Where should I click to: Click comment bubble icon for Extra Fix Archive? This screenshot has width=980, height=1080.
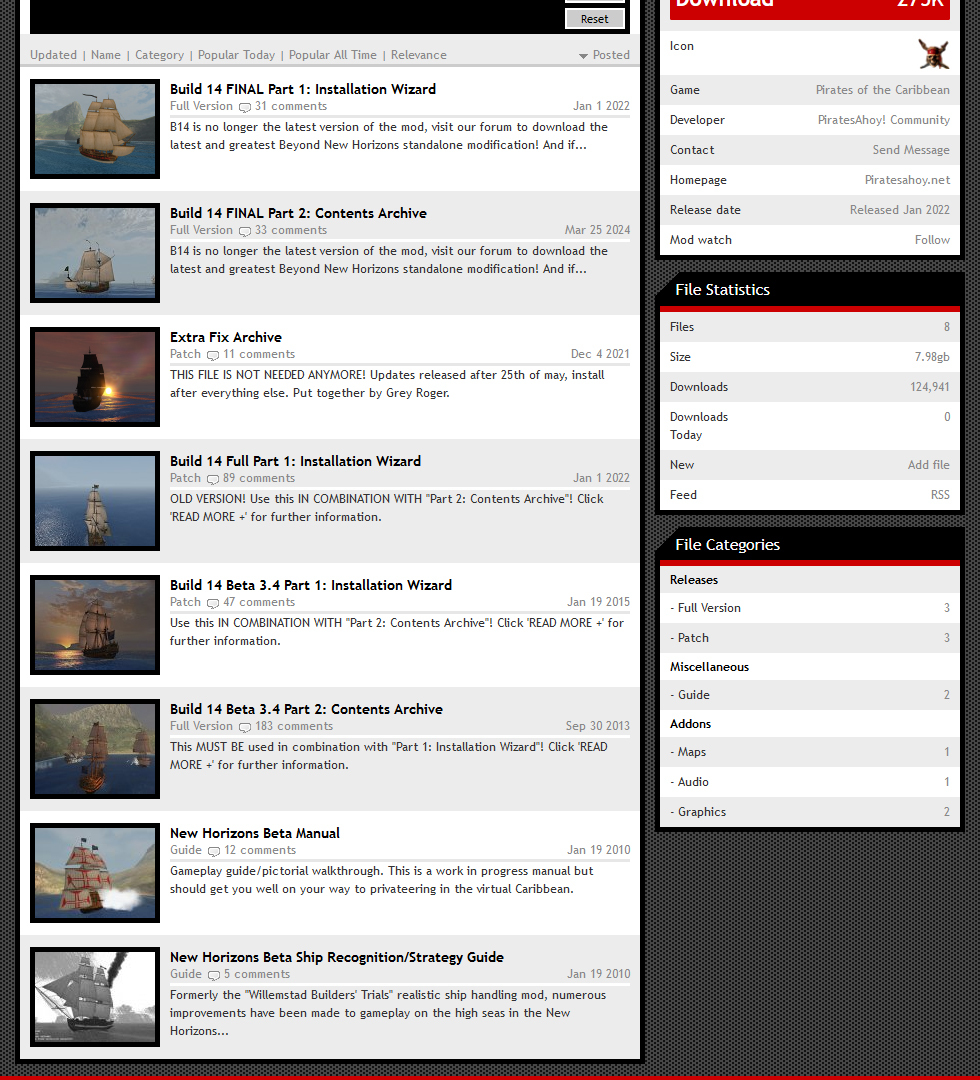(213, 355)
